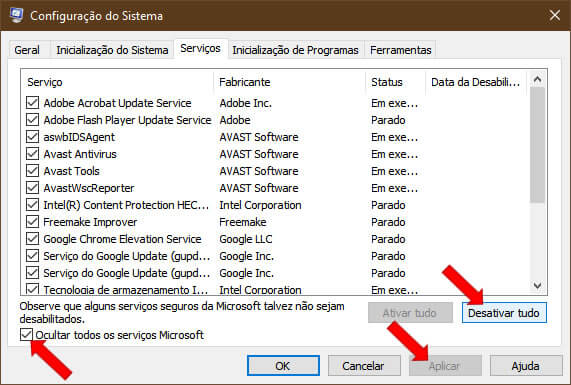
Task: Toggle Intel(R) Content Protection HEC checkbox
Action: coord(32,205)
